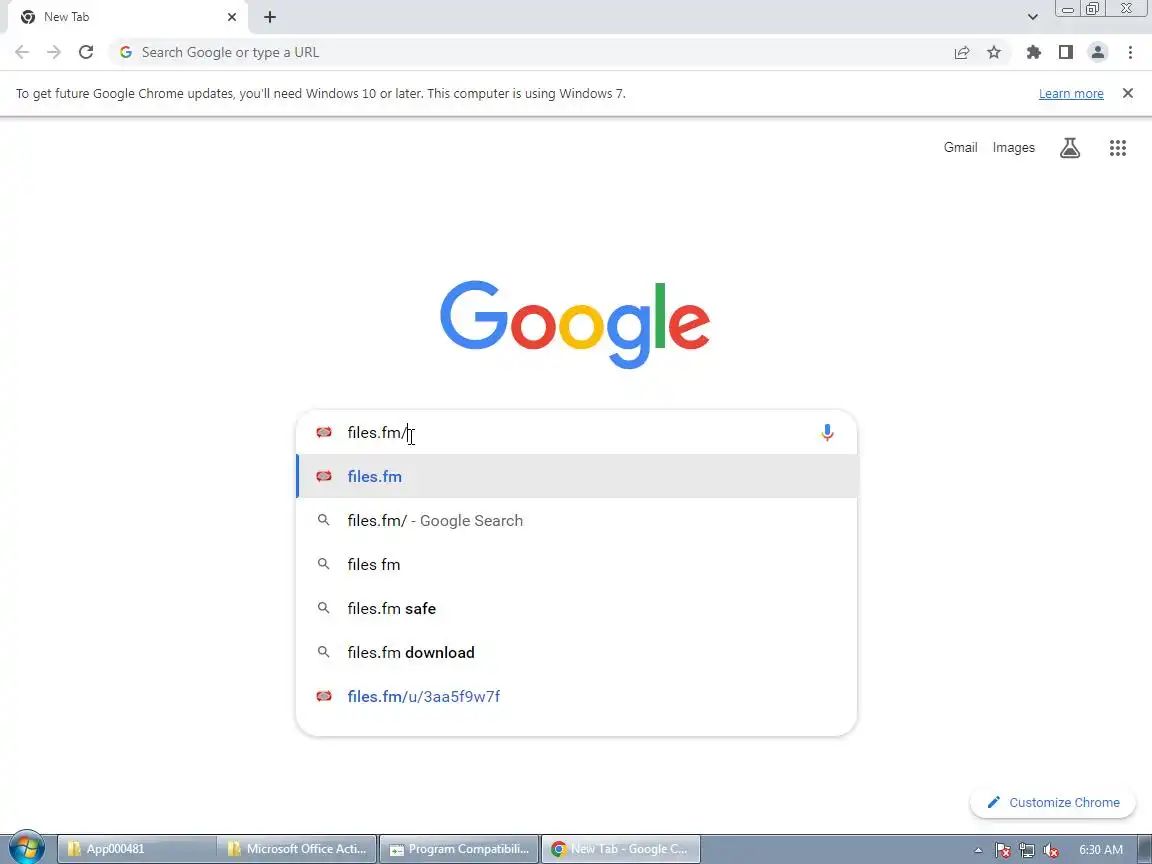Reload the current page
The image size is (1152, 864).
tap(86, 52)
